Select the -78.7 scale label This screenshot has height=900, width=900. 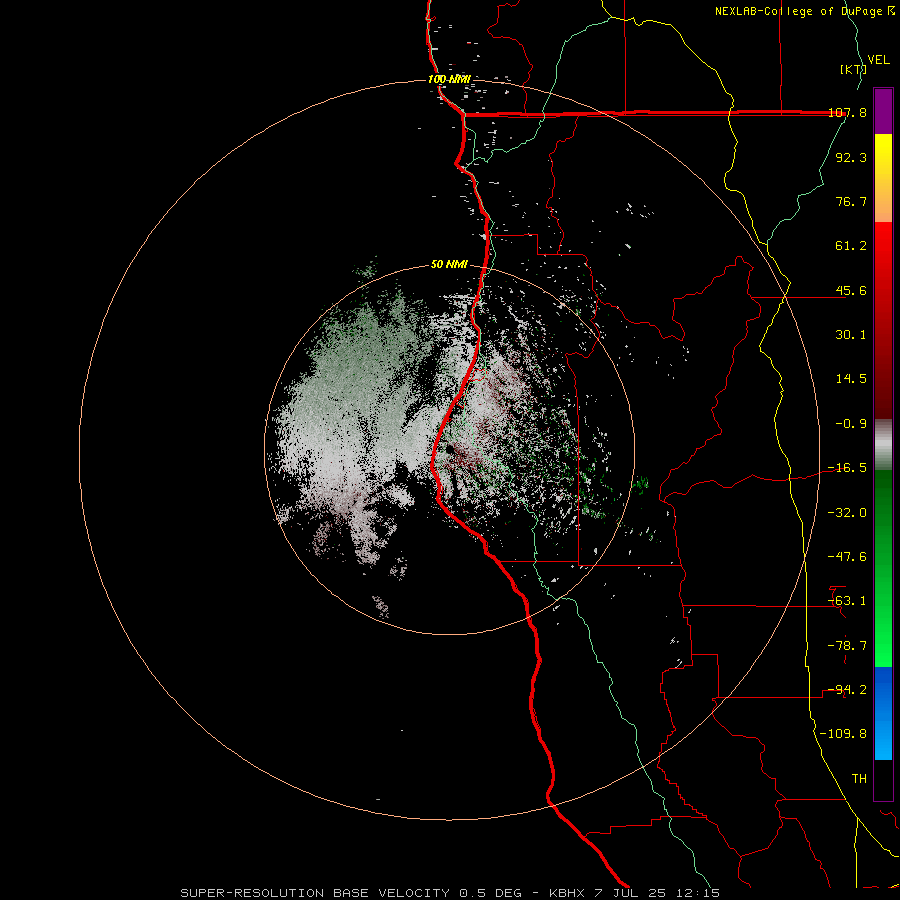(x=847, y=646)
